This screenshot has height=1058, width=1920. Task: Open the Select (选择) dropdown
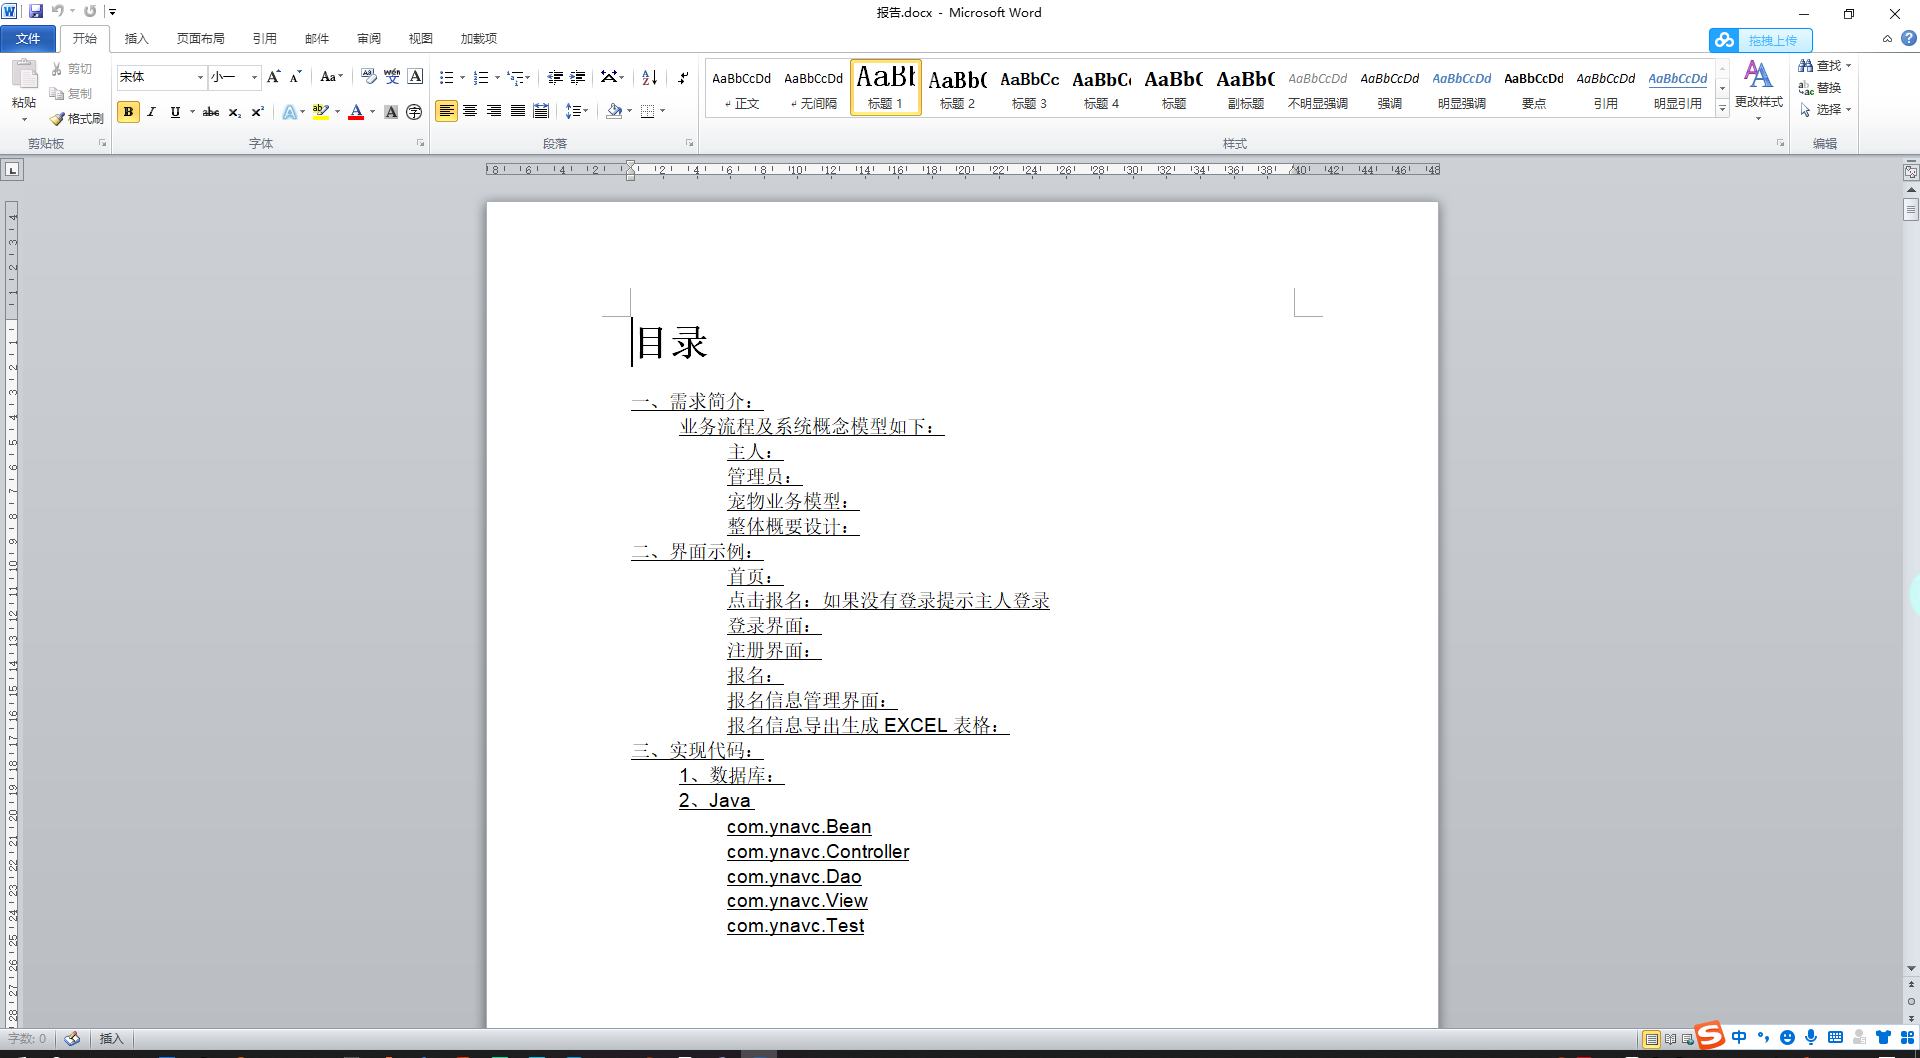(x=1826, y=110)
